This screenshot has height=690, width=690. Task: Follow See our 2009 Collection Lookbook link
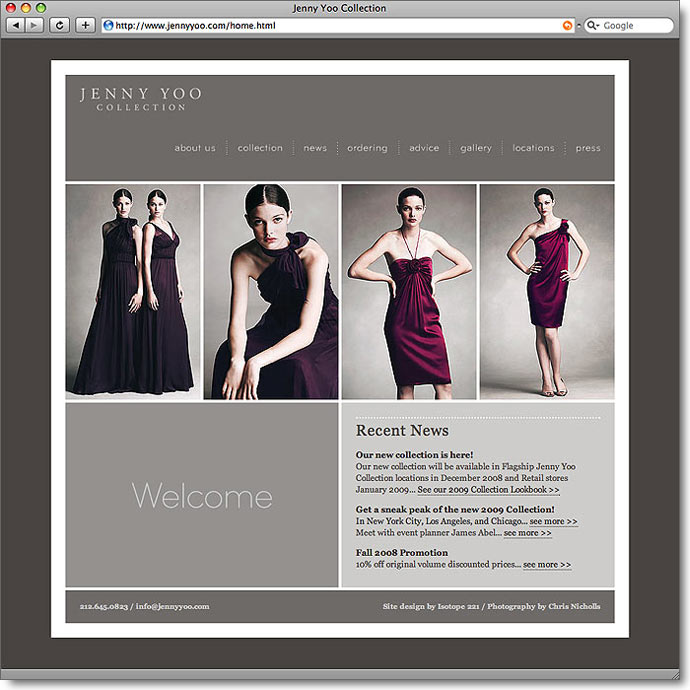[x=488, y=490]
